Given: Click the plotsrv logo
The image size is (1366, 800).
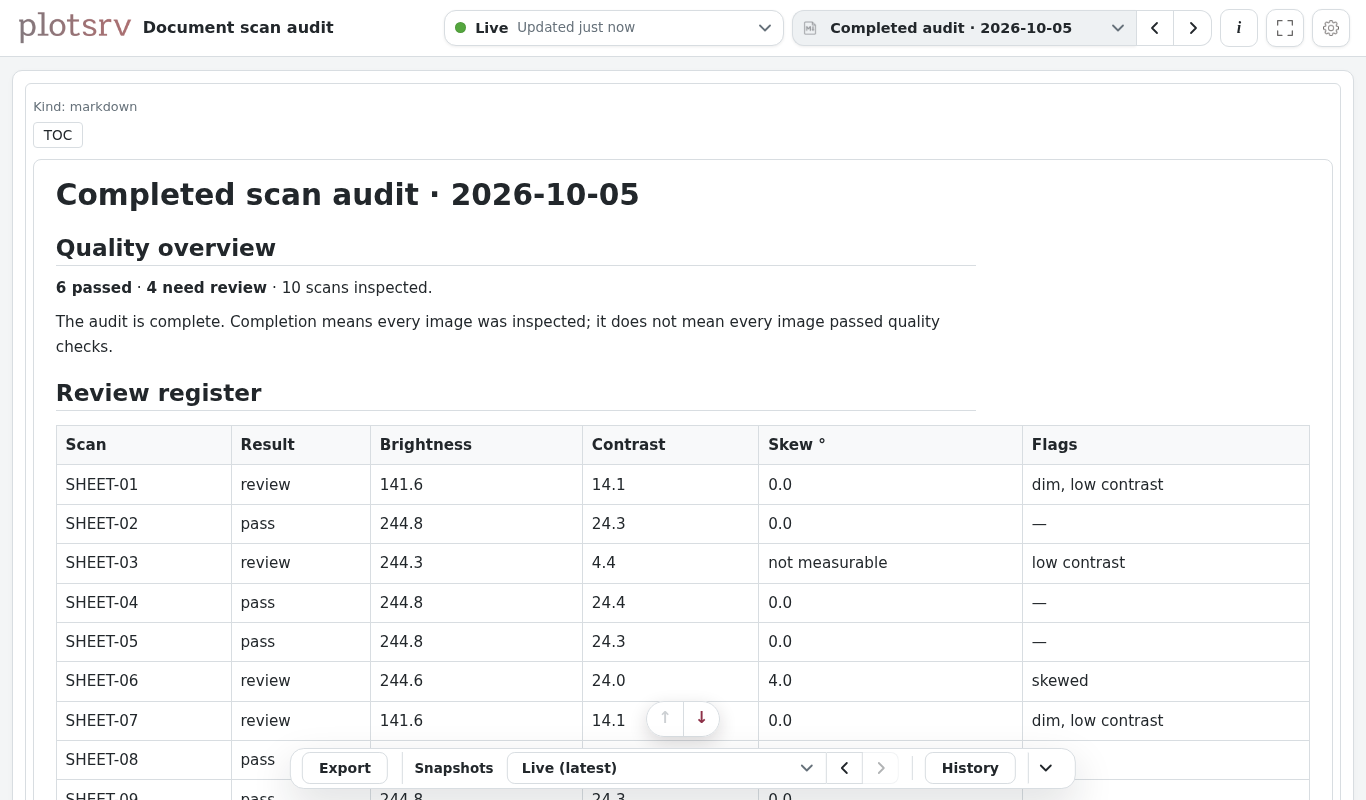Looking at the screenshot, I should point(75,27).
